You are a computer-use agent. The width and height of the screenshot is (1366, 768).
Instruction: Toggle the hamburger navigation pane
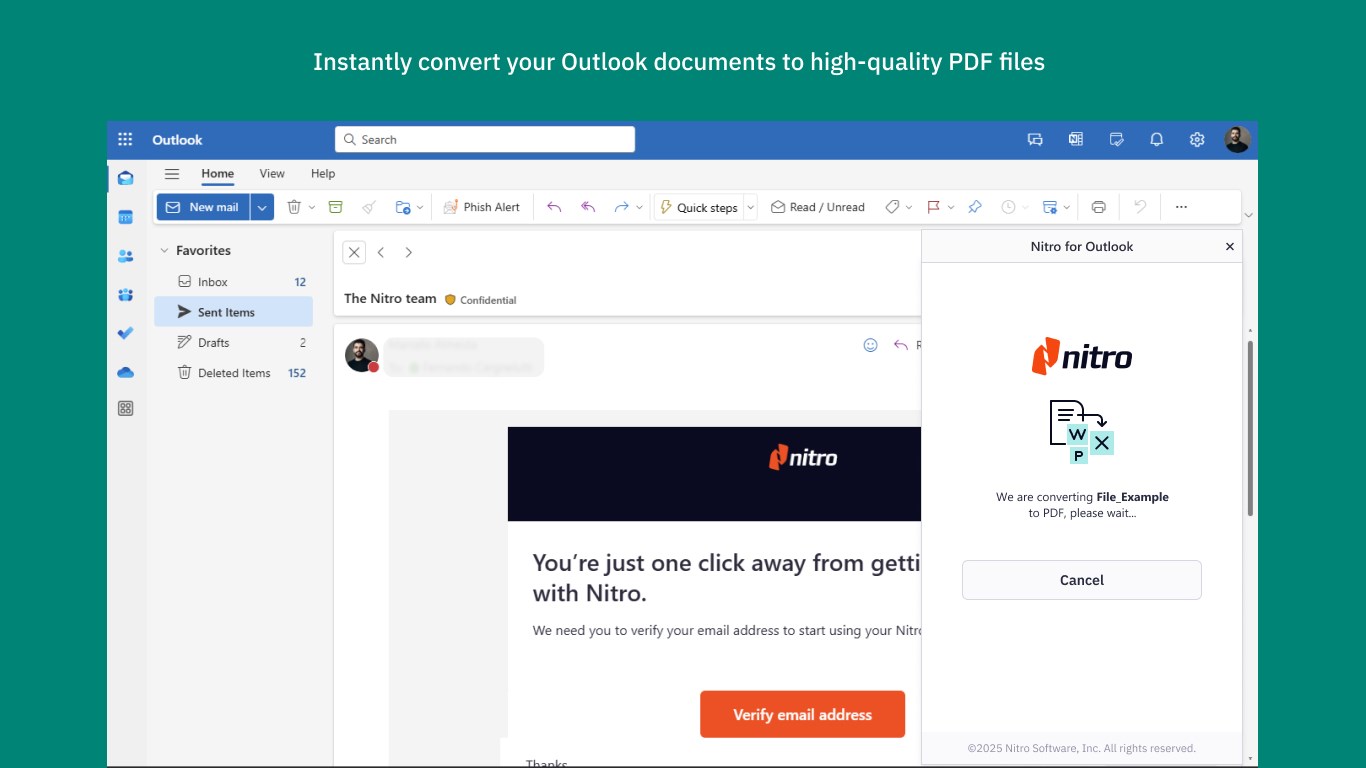tap(172, 174)
